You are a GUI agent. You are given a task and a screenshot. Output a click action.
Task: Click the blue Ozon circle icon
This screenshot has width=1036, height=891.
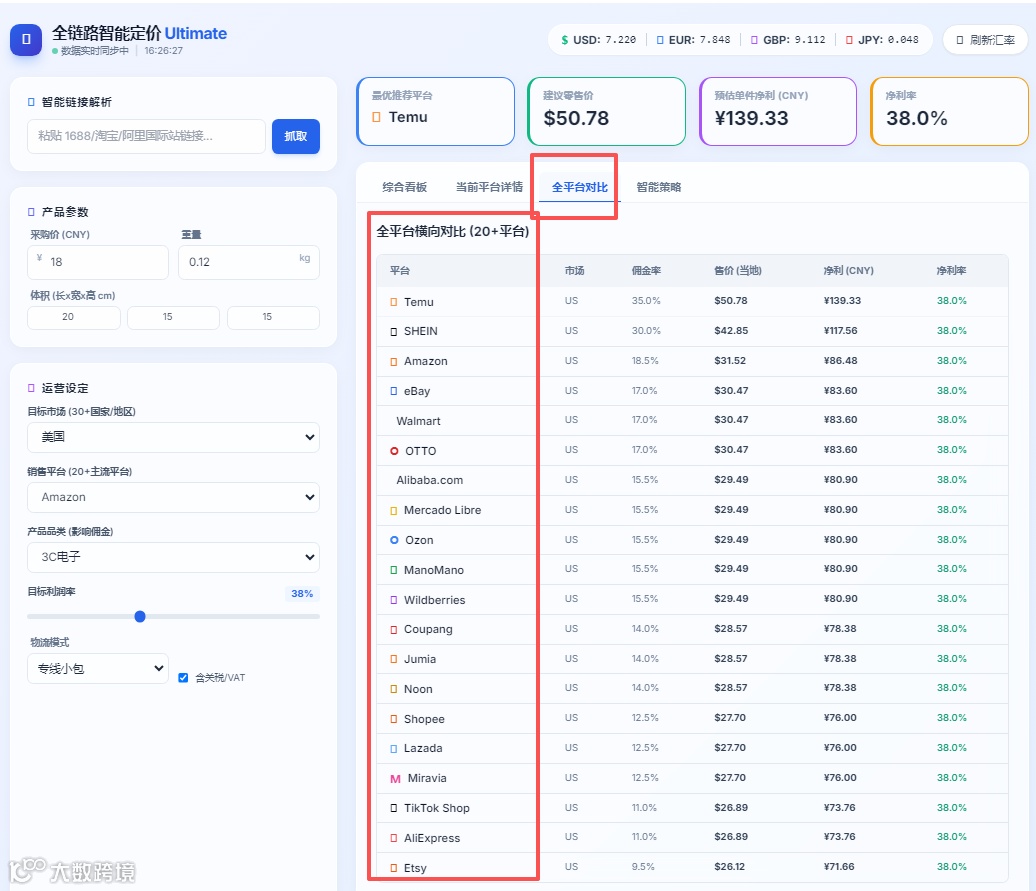click(x=394, y=540)
